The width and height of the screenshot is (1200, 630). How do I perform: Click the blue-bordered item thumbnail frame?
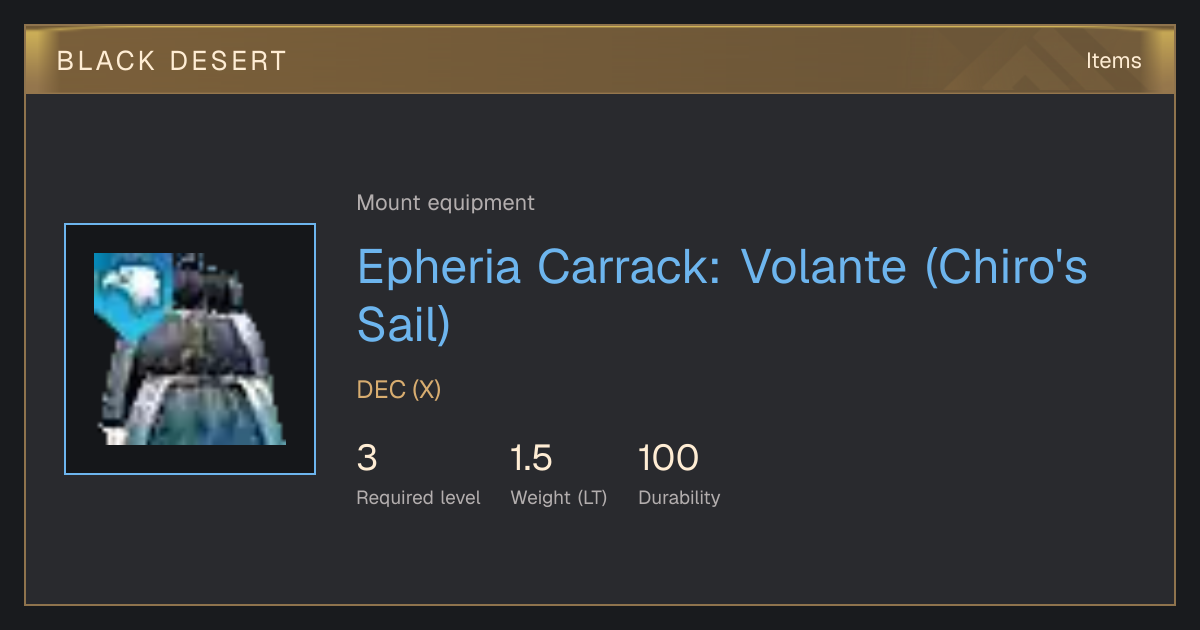tap(190, 349)
